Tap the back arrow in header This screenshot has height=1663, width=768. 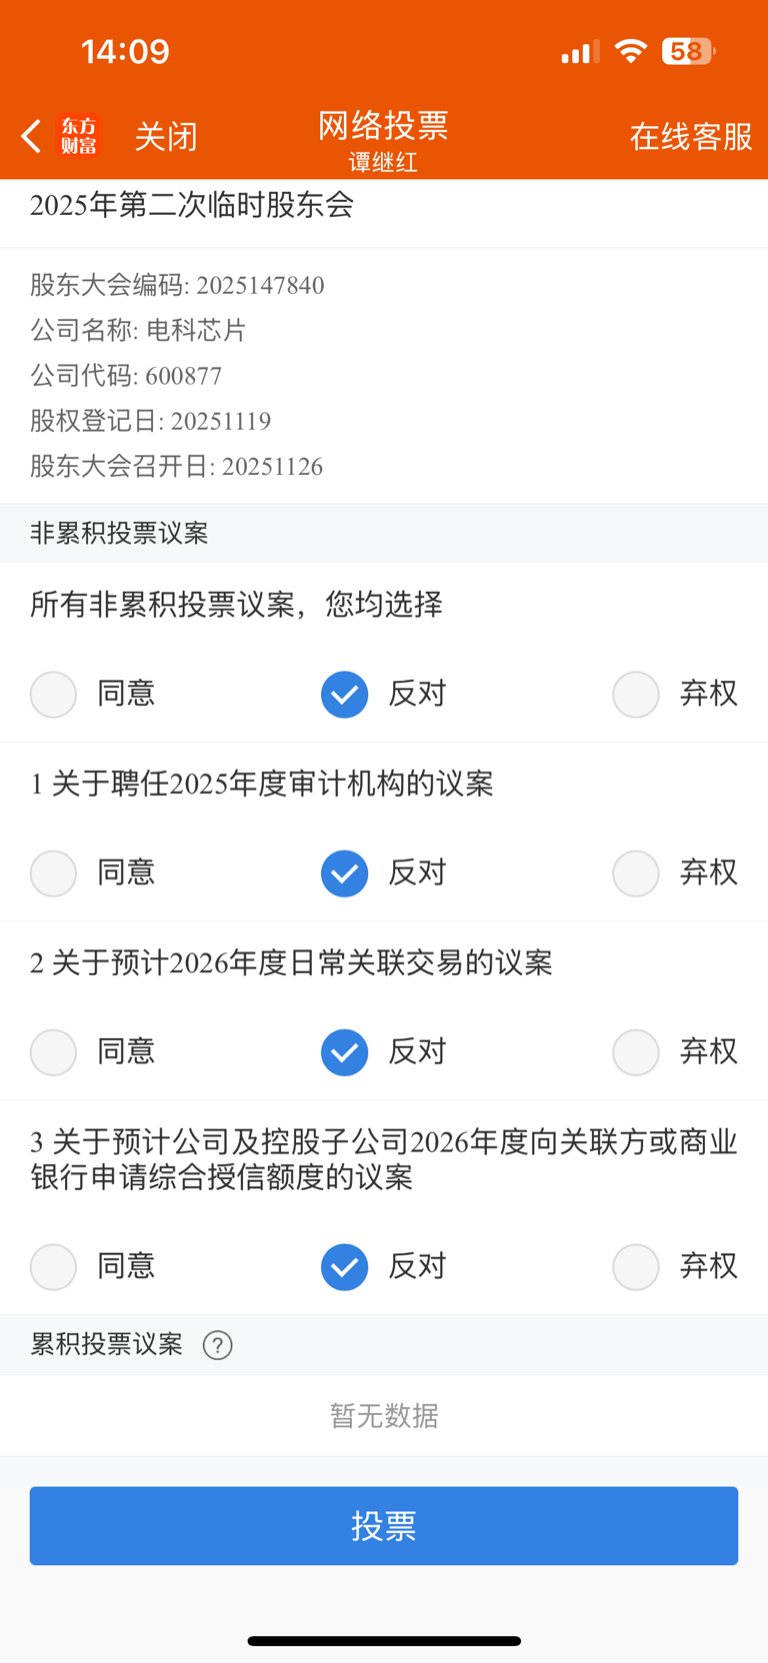pos(31,136)
